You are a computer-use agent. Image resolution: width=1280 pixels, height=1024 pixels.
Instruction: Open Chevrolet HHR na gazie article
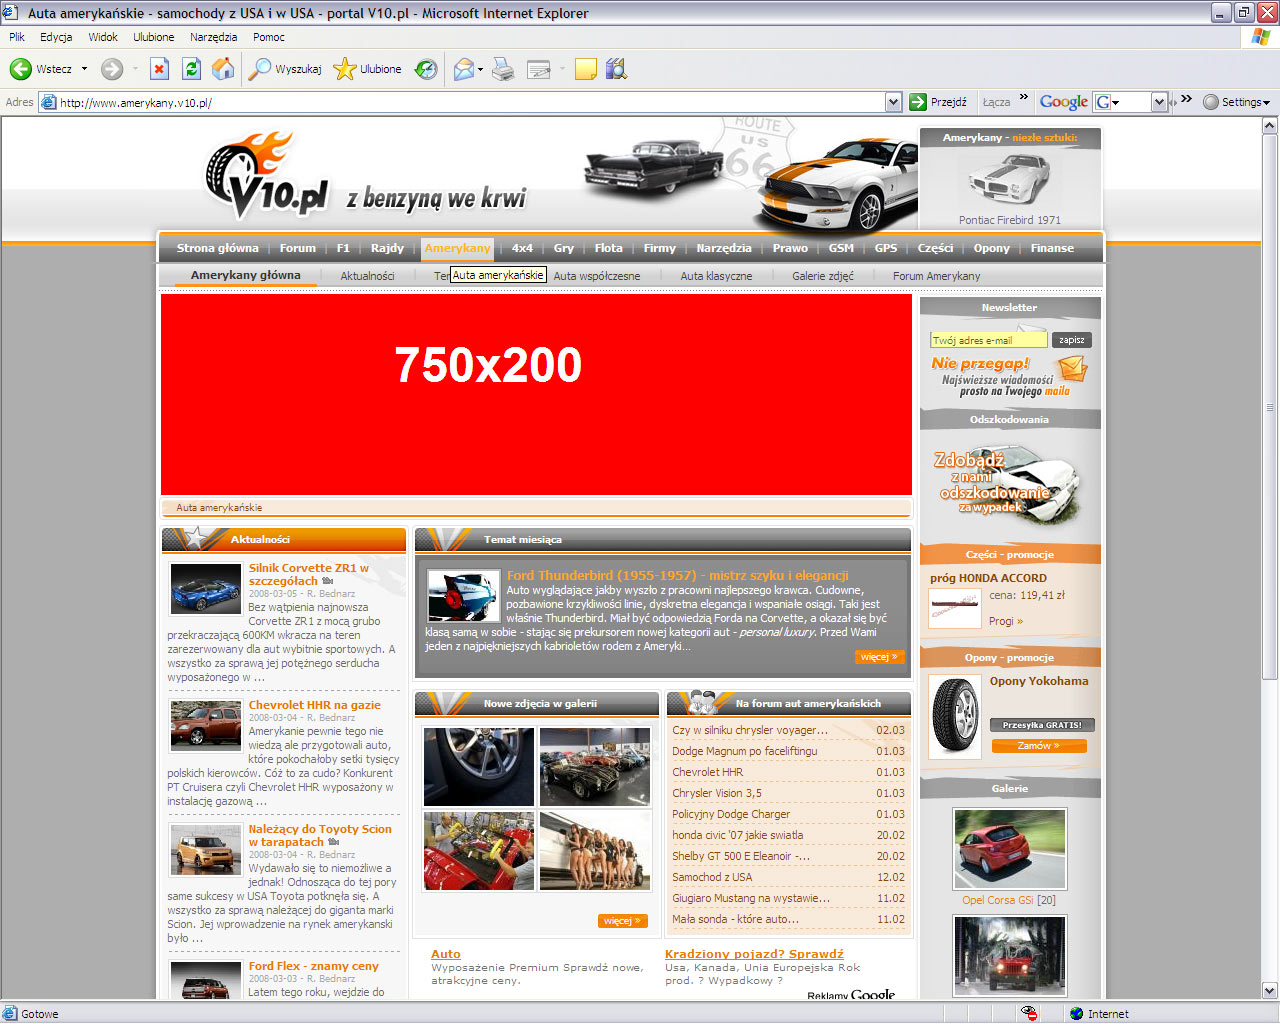click(314, 705)
